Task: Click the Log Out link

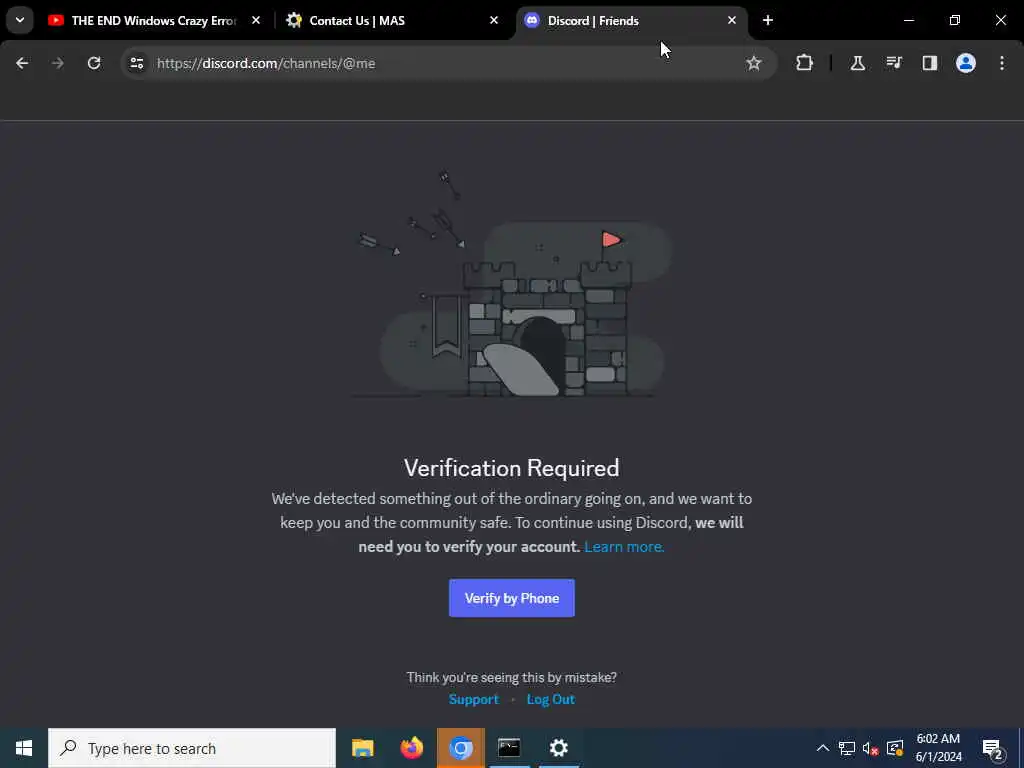Action: click(x=551, y=699)
